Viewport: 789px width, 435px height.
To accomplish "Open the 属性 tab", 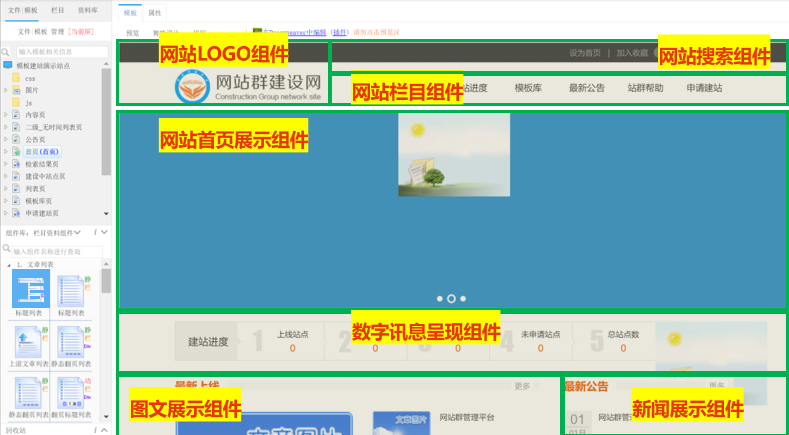I will pos(154,13).
